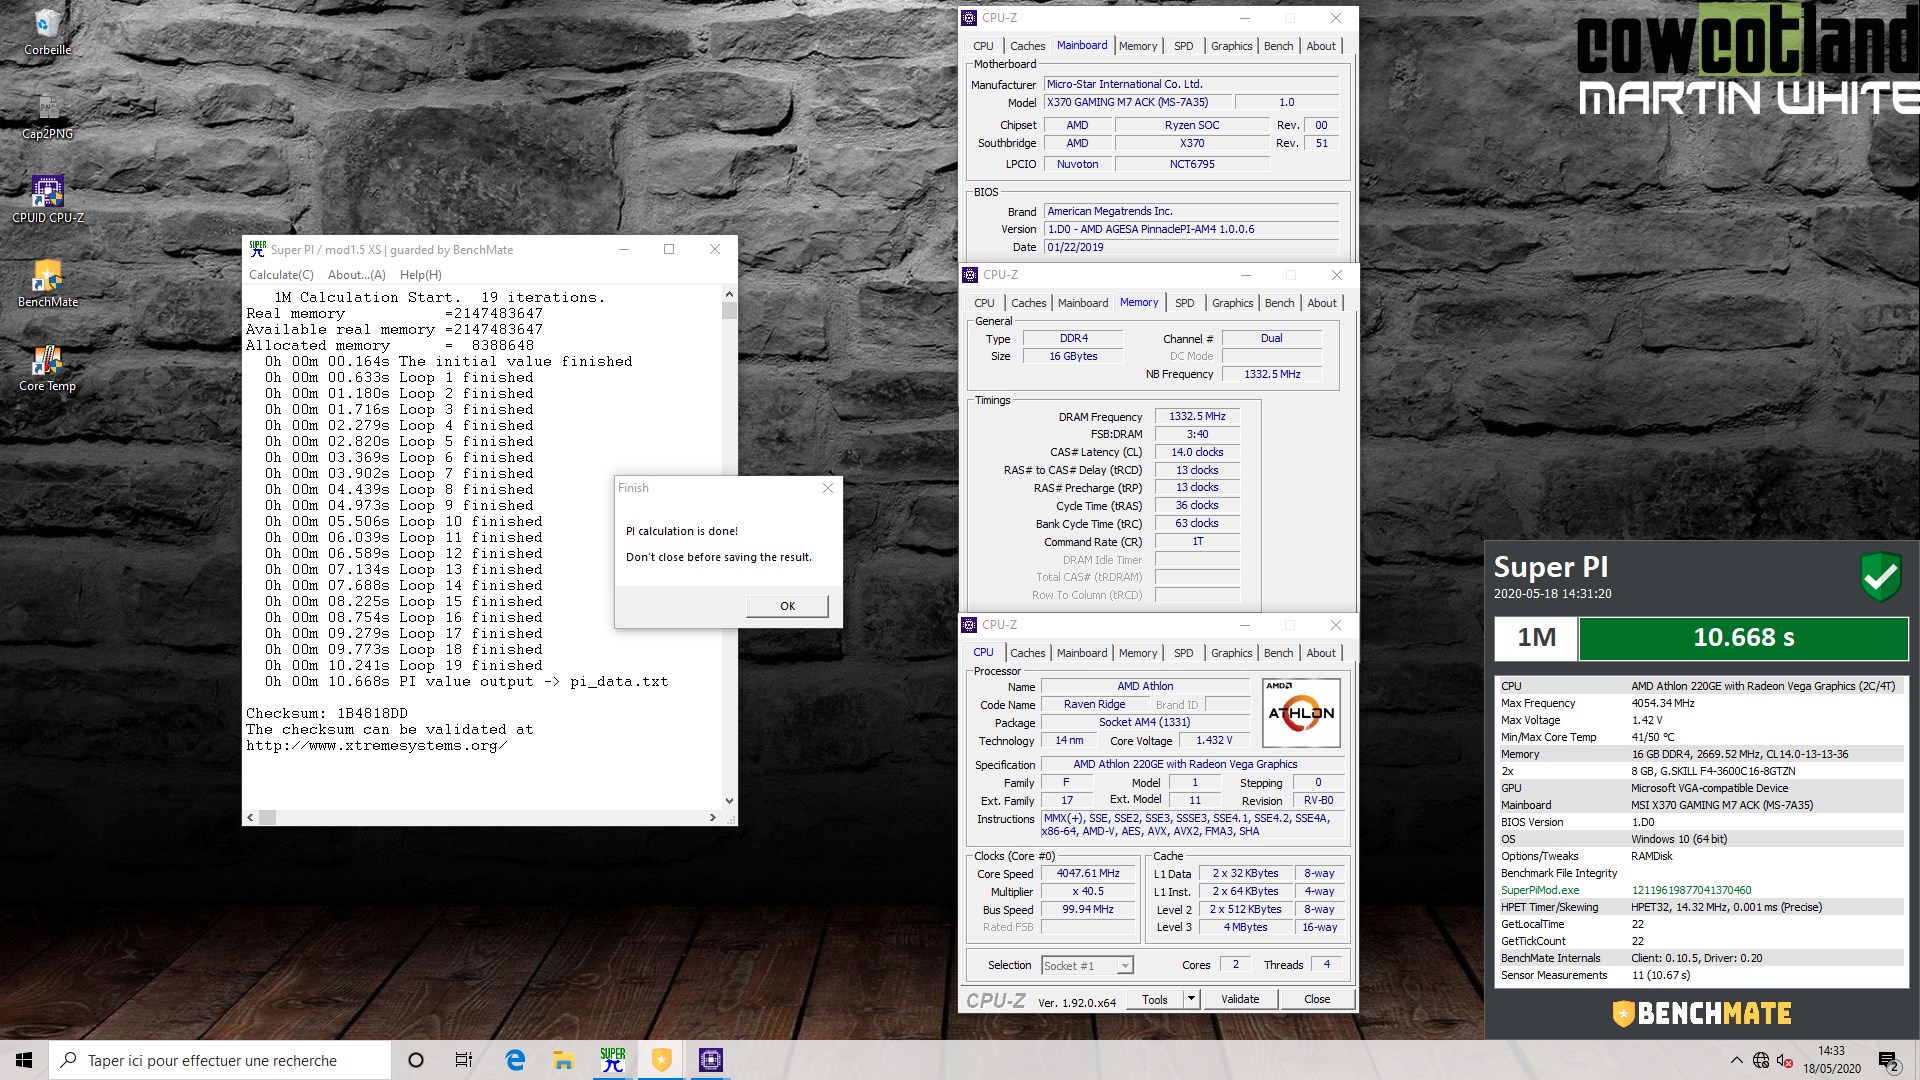The width and height of the screenshot is (1920, 1080).
Task: Open the Socket #1 selection dropdown
Action: [1087, 966]
